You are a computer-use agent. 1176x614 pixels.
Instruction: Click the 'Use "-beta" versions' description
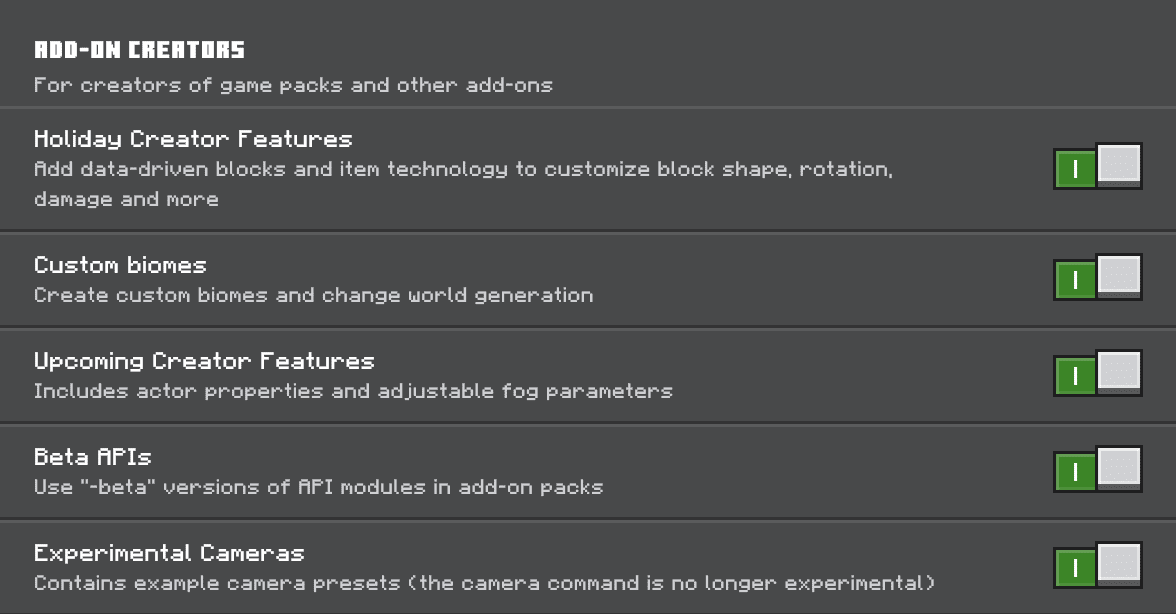[x=319, y=487]
